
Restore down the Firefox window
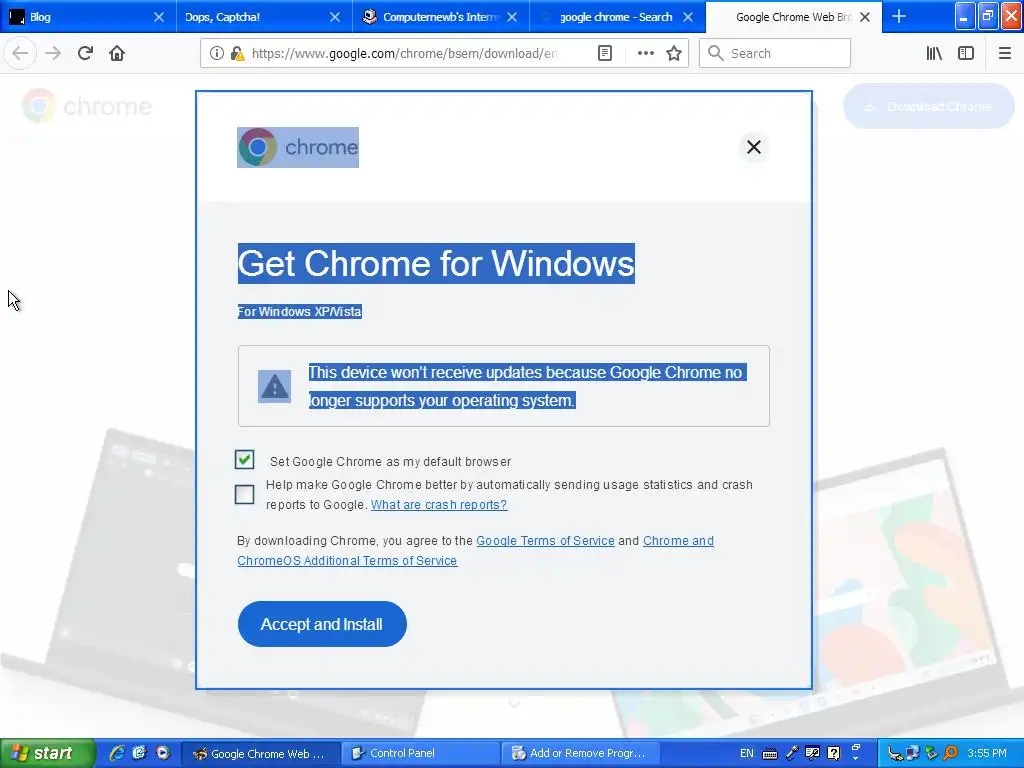click(x=988, y=16)
